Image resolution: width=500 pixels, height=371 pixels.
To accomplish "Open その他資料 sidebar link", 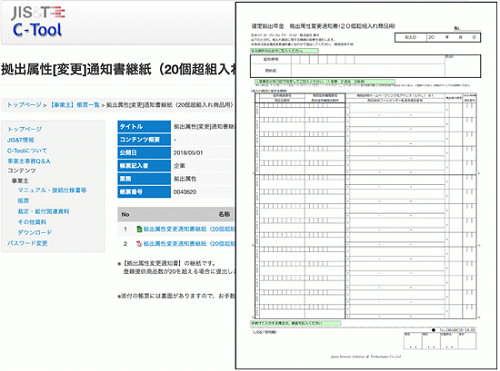I will (x=32, y=222).
